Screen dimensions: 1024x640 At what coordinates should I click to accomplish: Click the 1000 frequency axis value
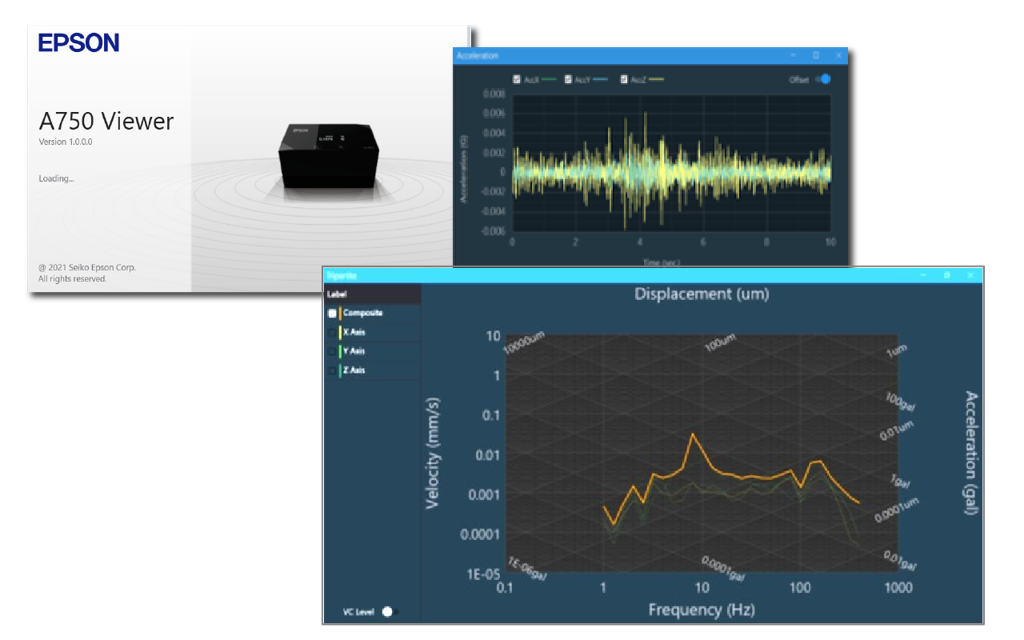(x=899, y=588)
